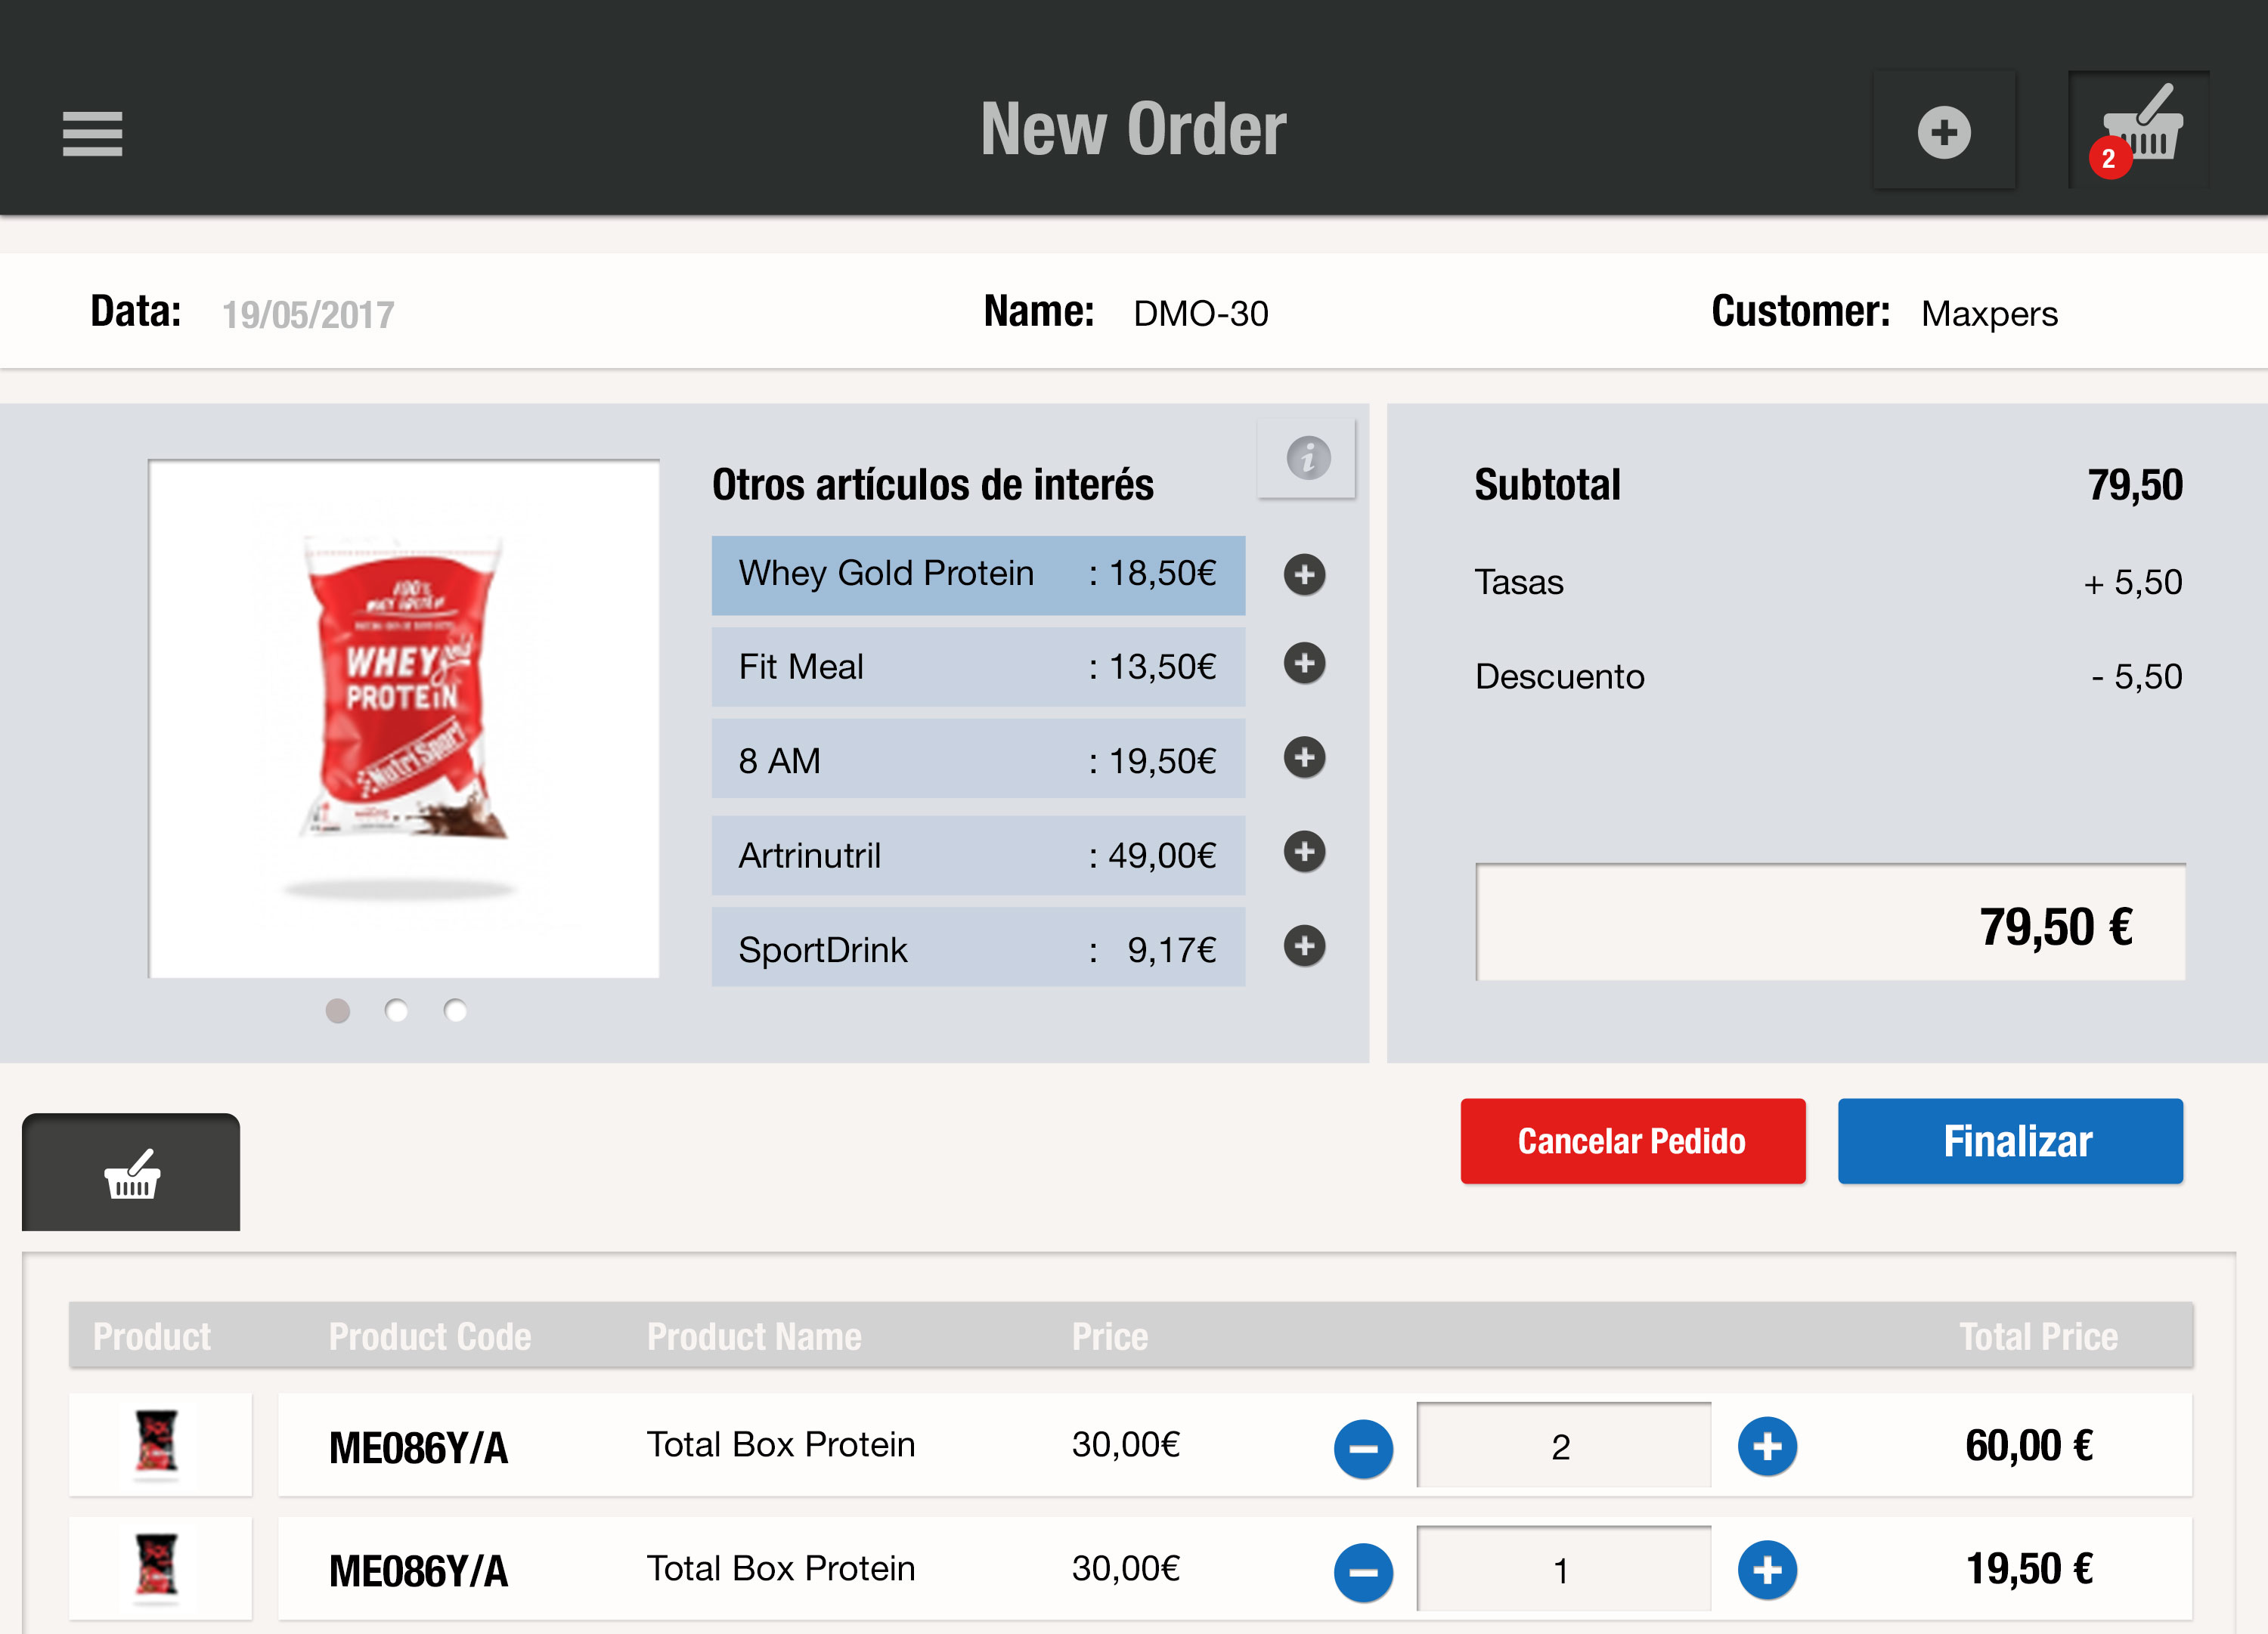The width and height of the screenshot is (2268, 1634).
Task: Decrease quantity in the 19,50 € row
Action: click(x=1363, y=1571)
